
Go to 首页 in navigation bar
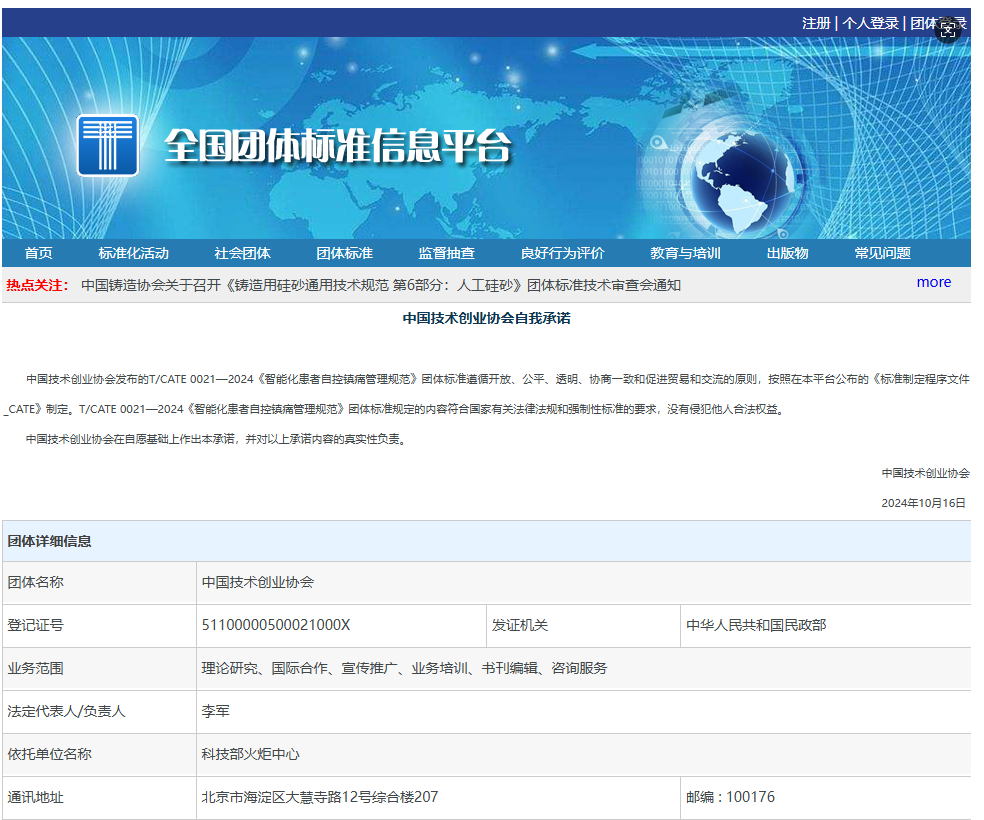pyautogui.click(x=38, y=253)
